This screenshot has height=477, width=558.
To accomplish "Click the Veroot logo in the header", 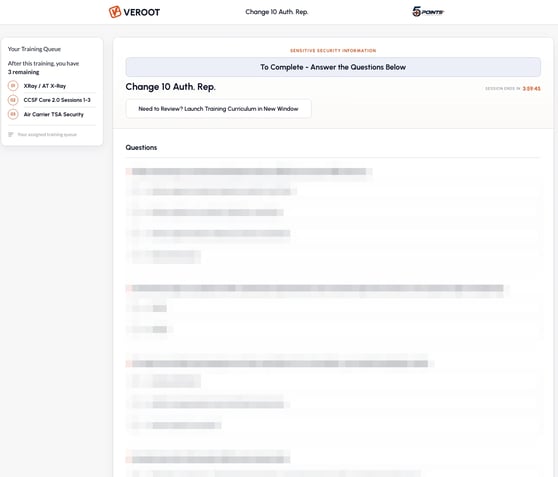I will pyautogui.click(x=134, y=12).
